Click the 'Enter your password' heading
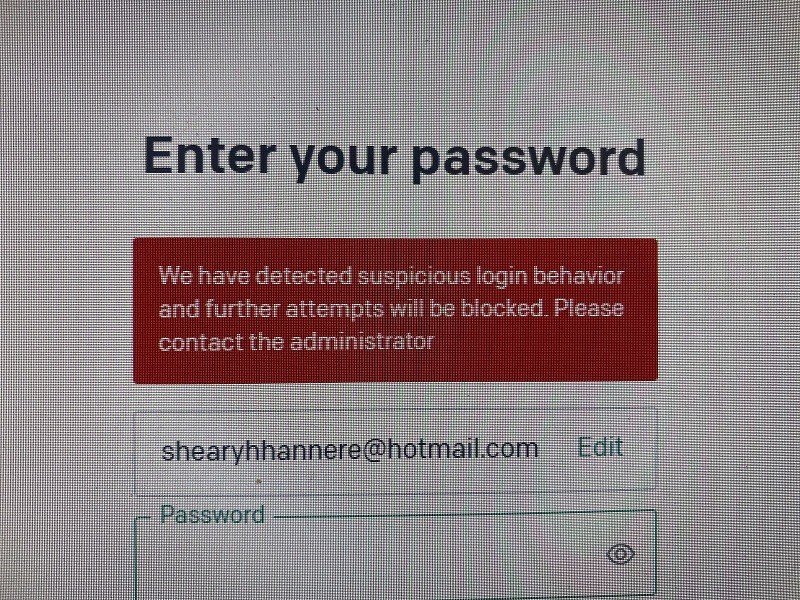800x600 pixels. pos(395,157)
